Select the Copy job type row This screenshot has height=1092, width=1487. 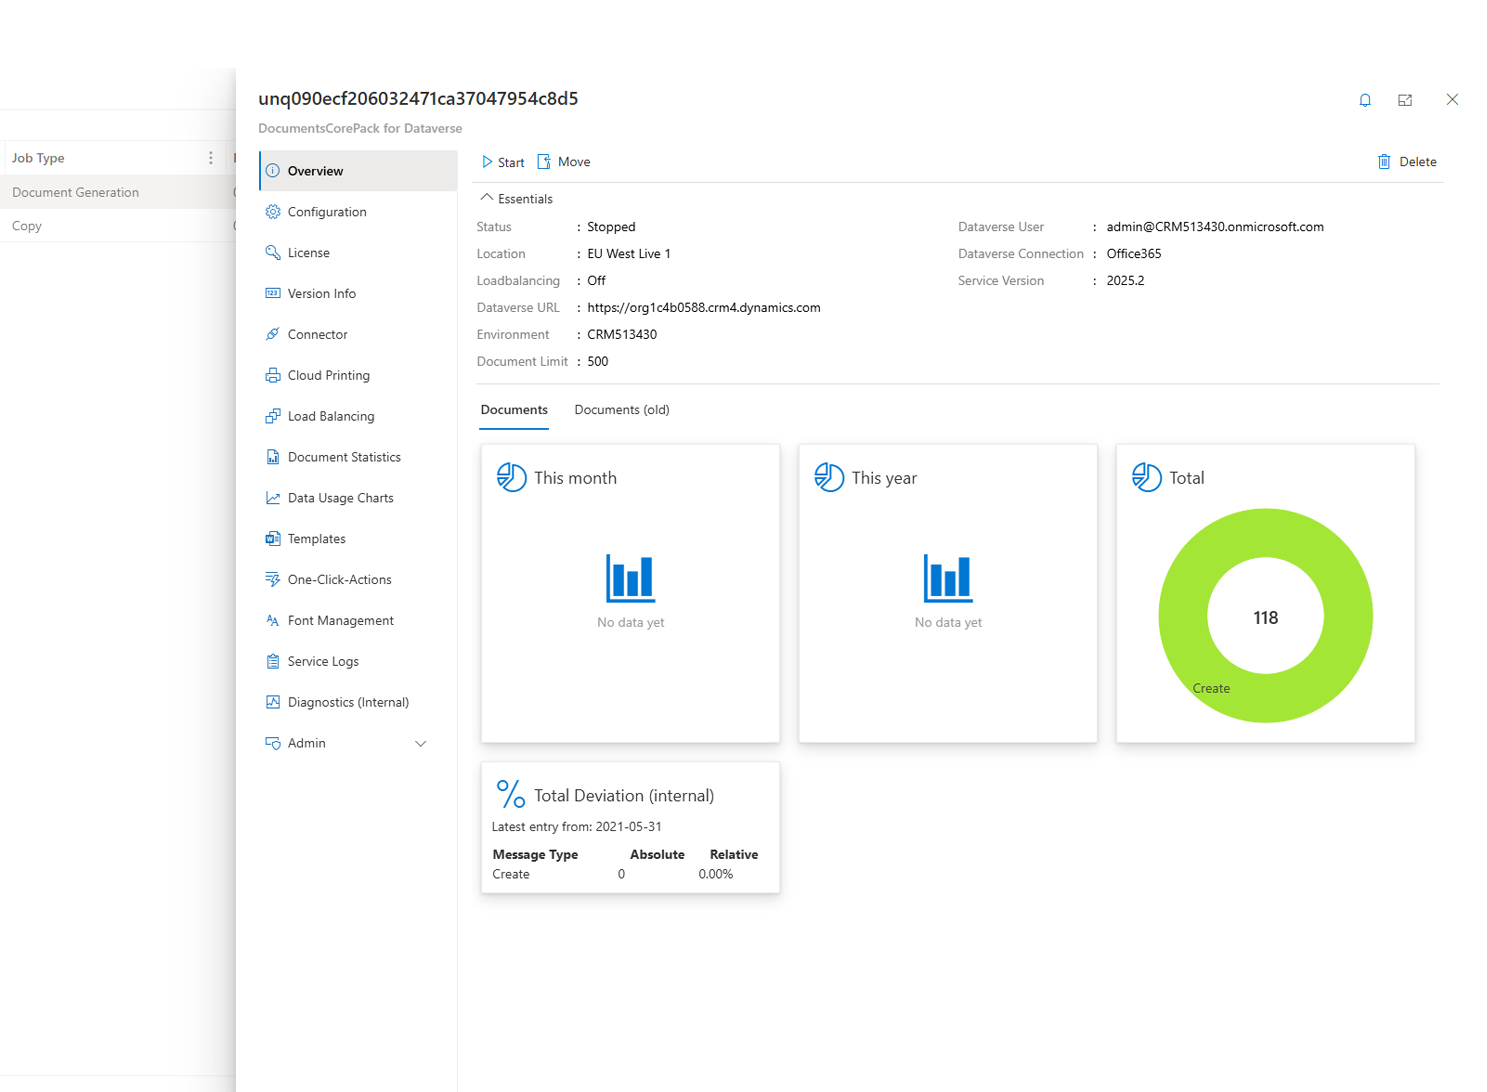(x=118, y=226)
